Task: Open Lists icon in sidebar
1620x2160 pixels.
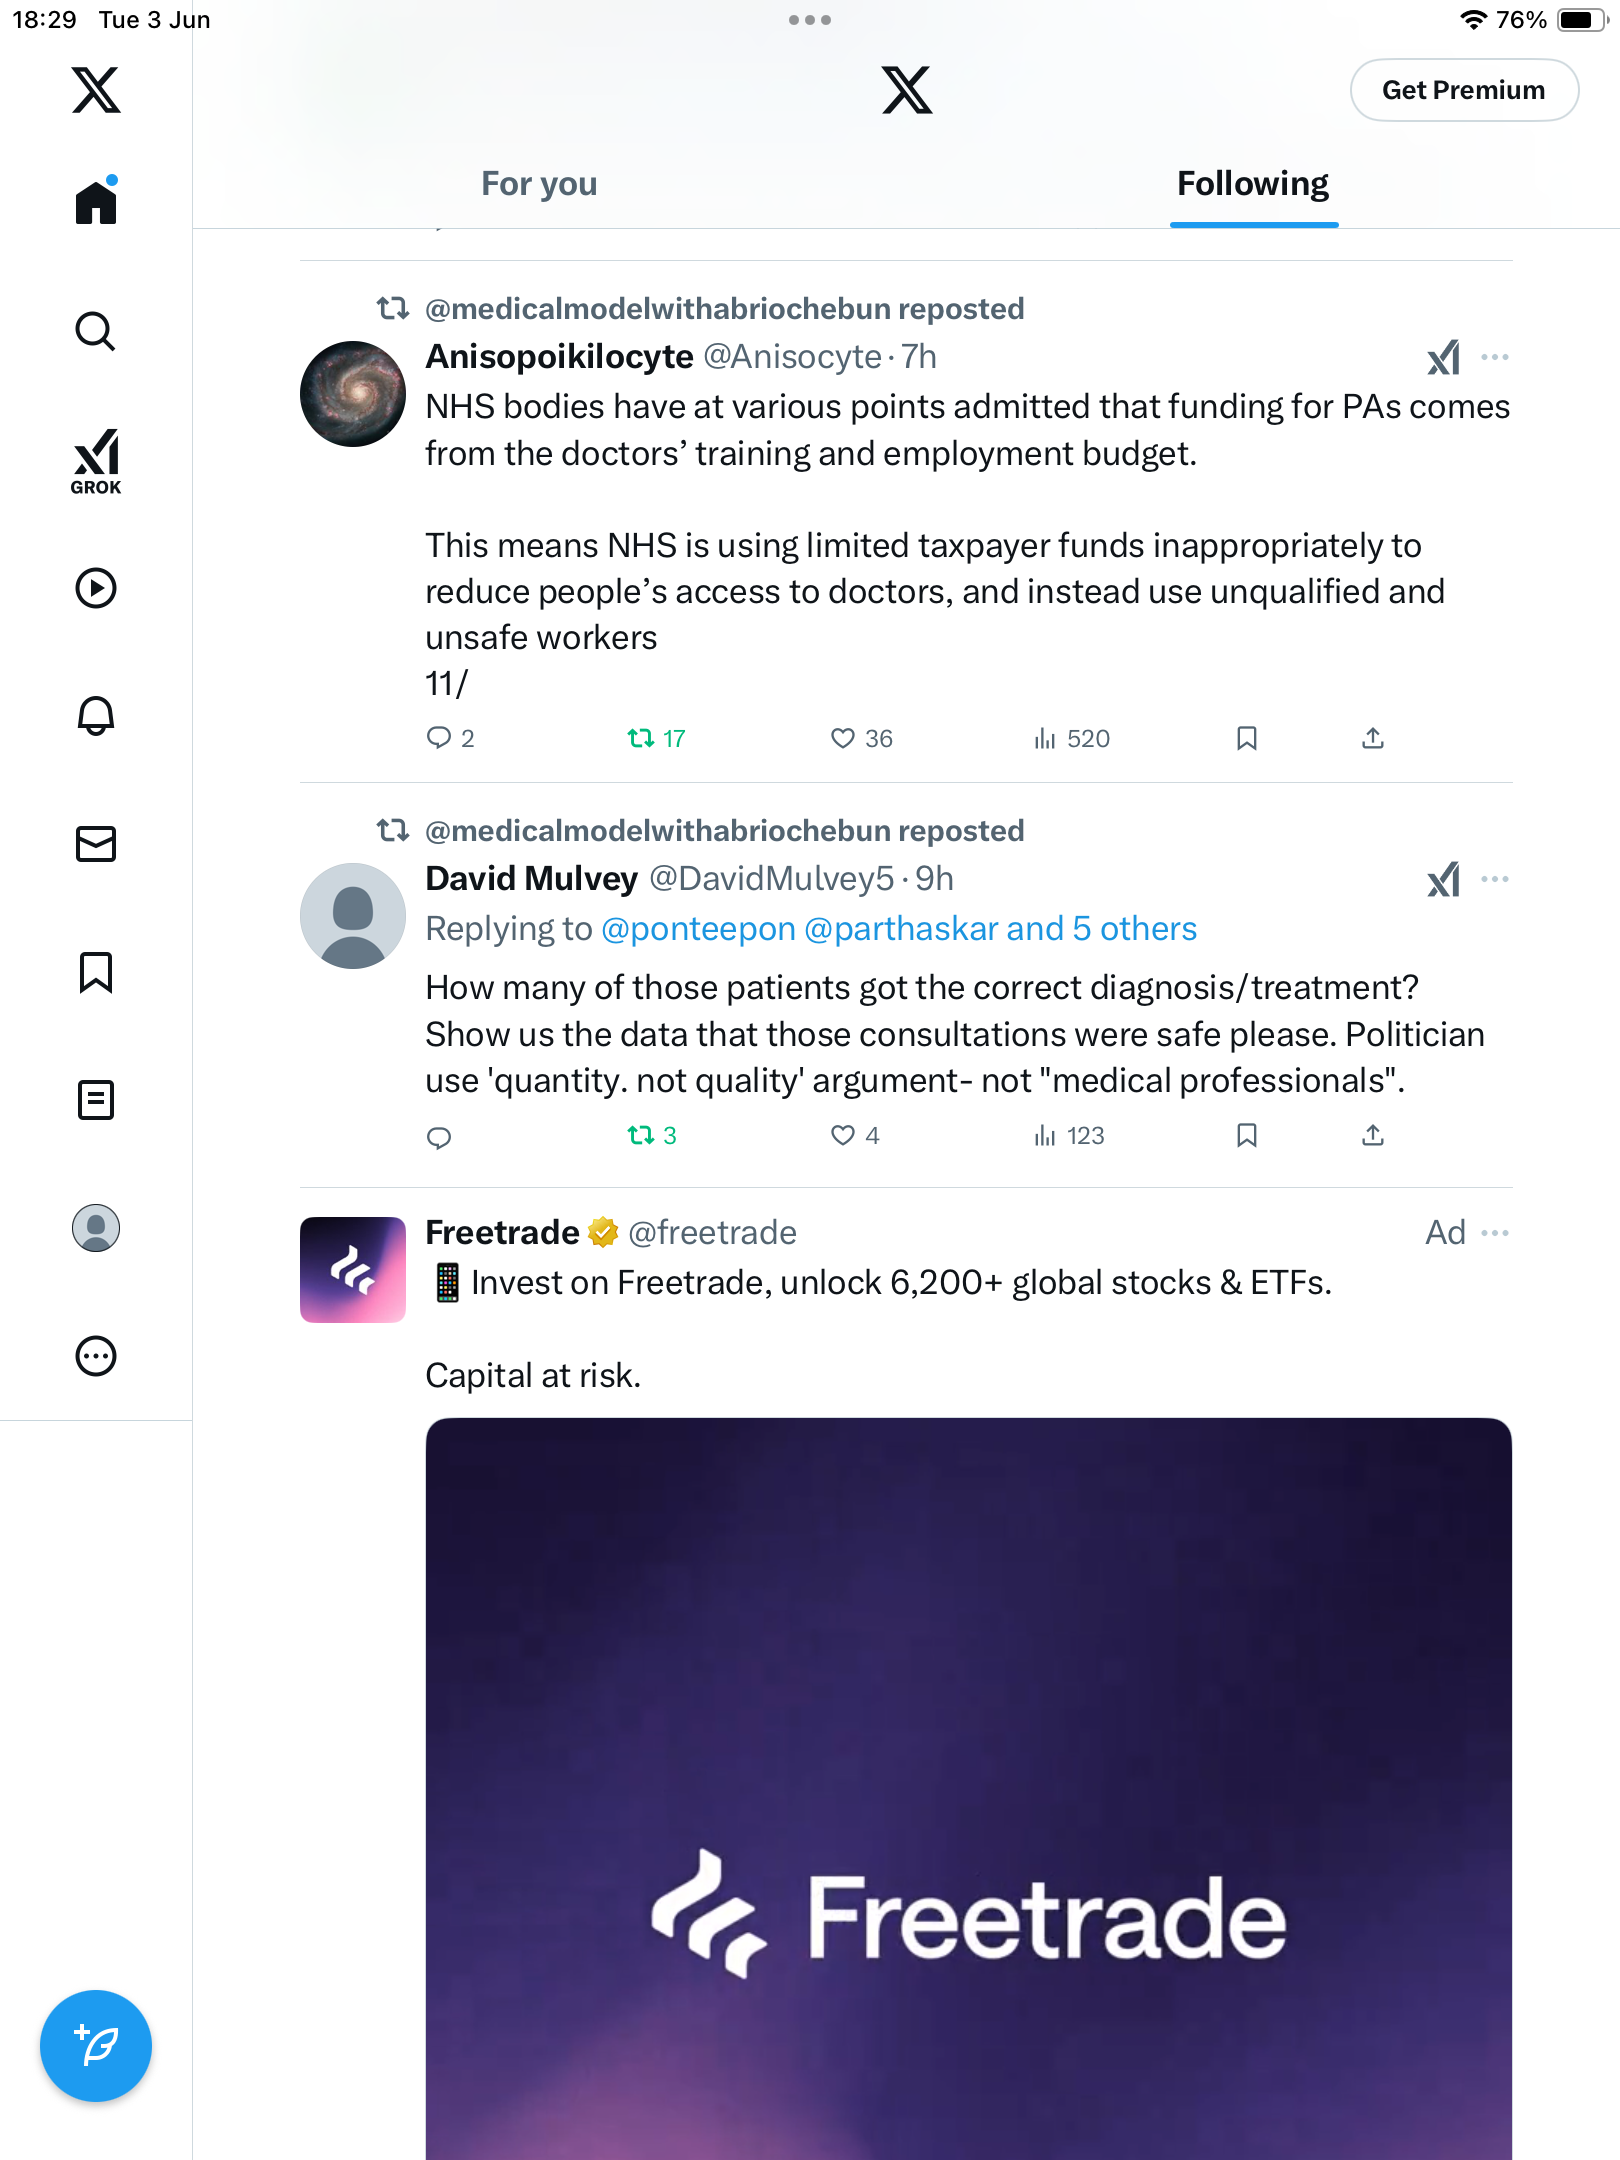Action: [x=96, y=1100]
